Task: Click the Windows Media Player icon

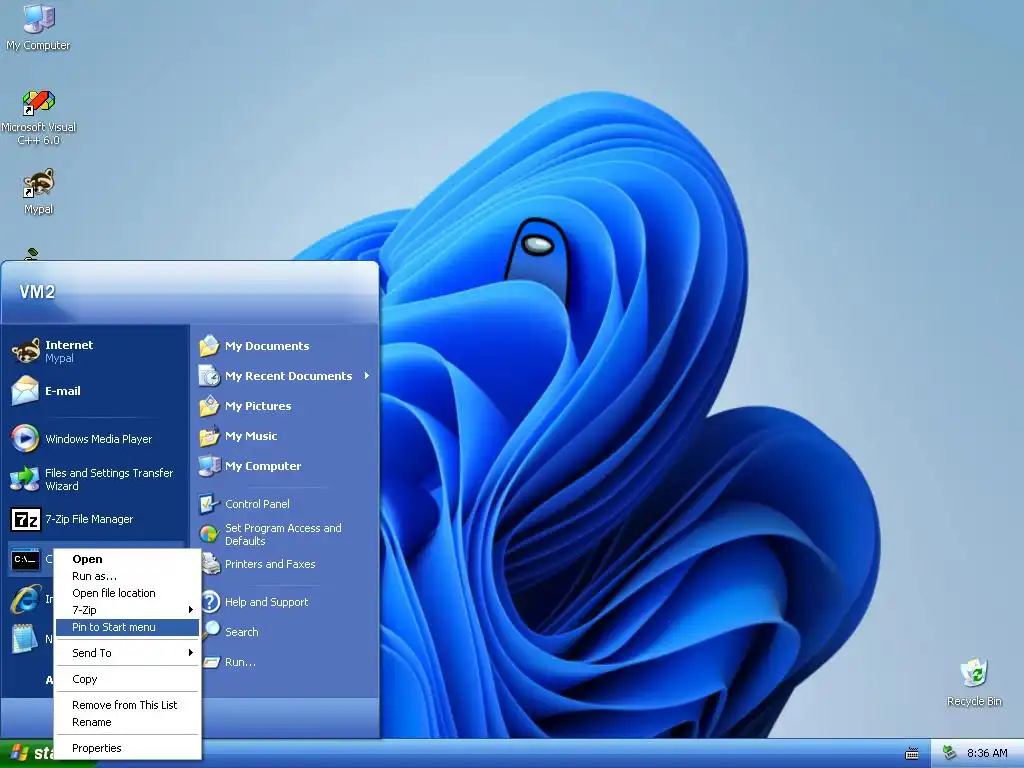Action: pos(25,438)
